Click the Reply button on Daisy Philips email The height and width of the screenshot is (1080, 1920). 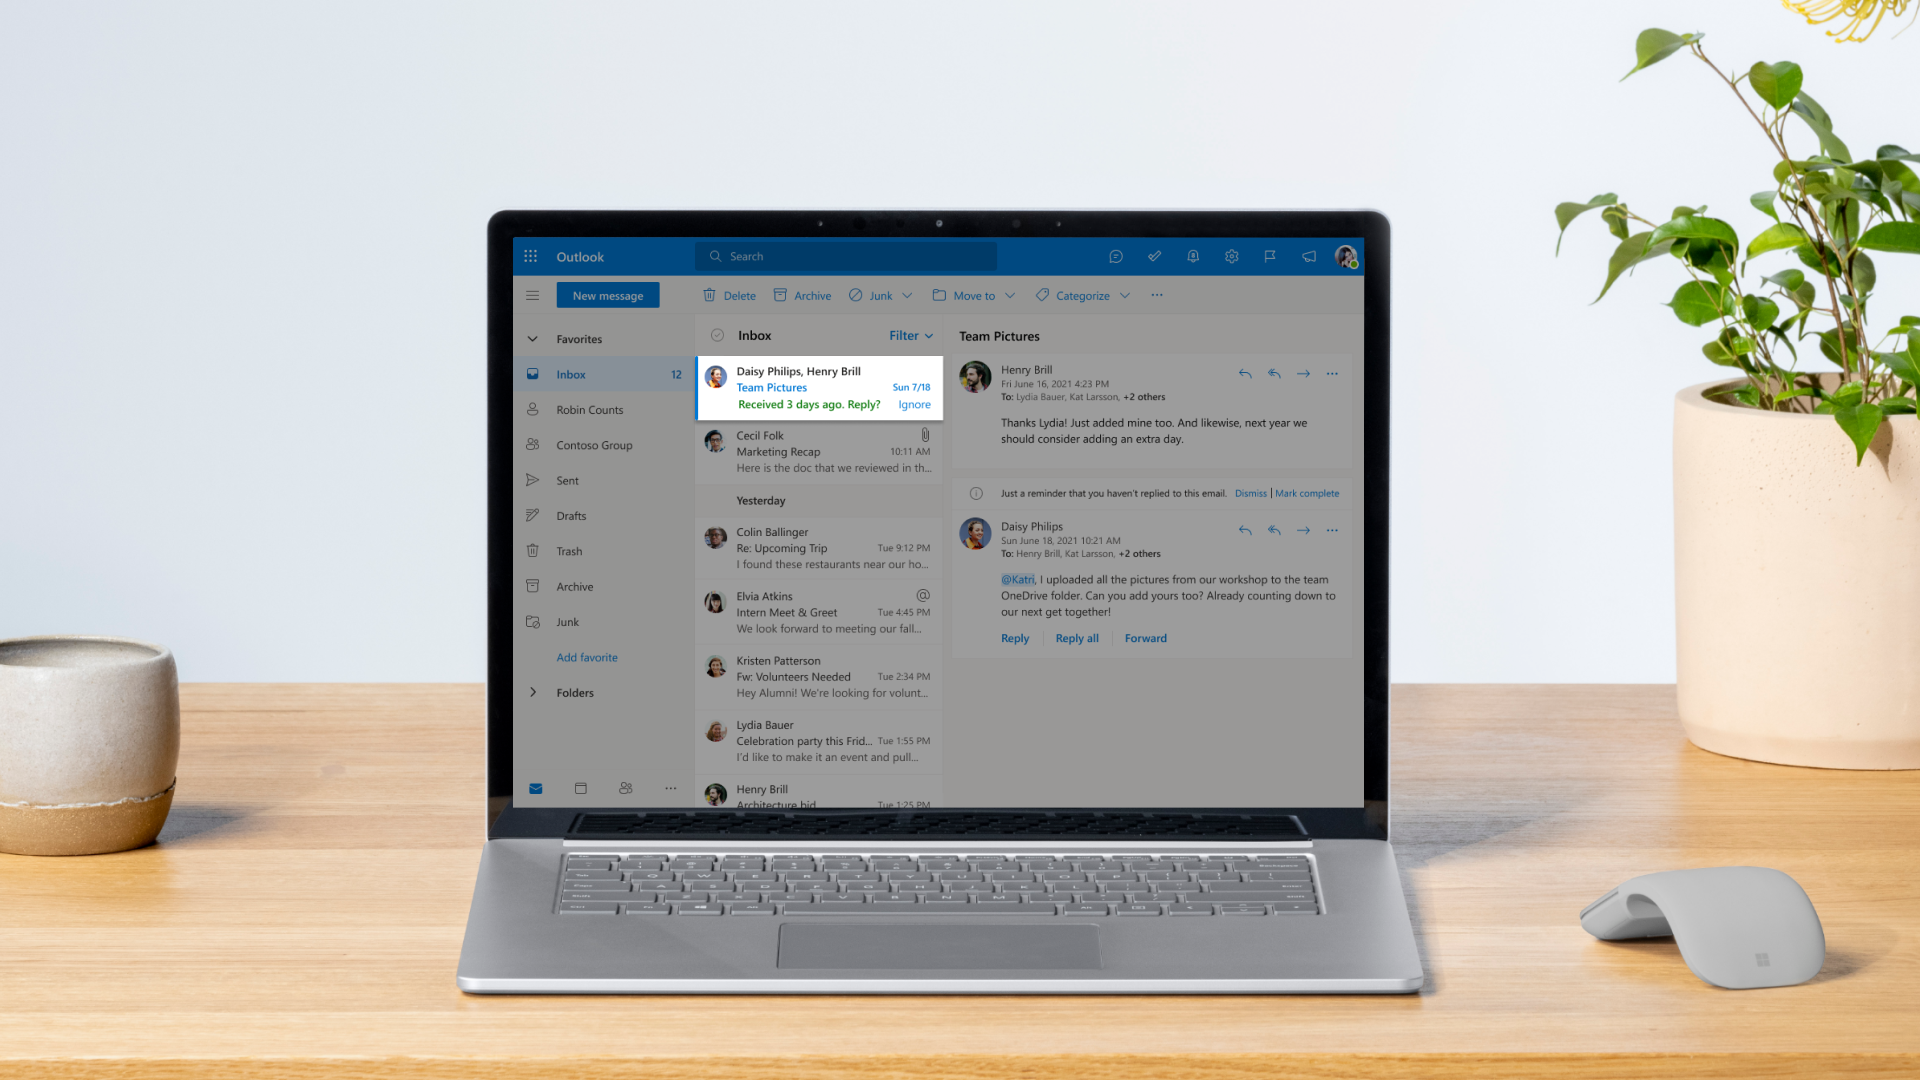tap(1015, 638)
